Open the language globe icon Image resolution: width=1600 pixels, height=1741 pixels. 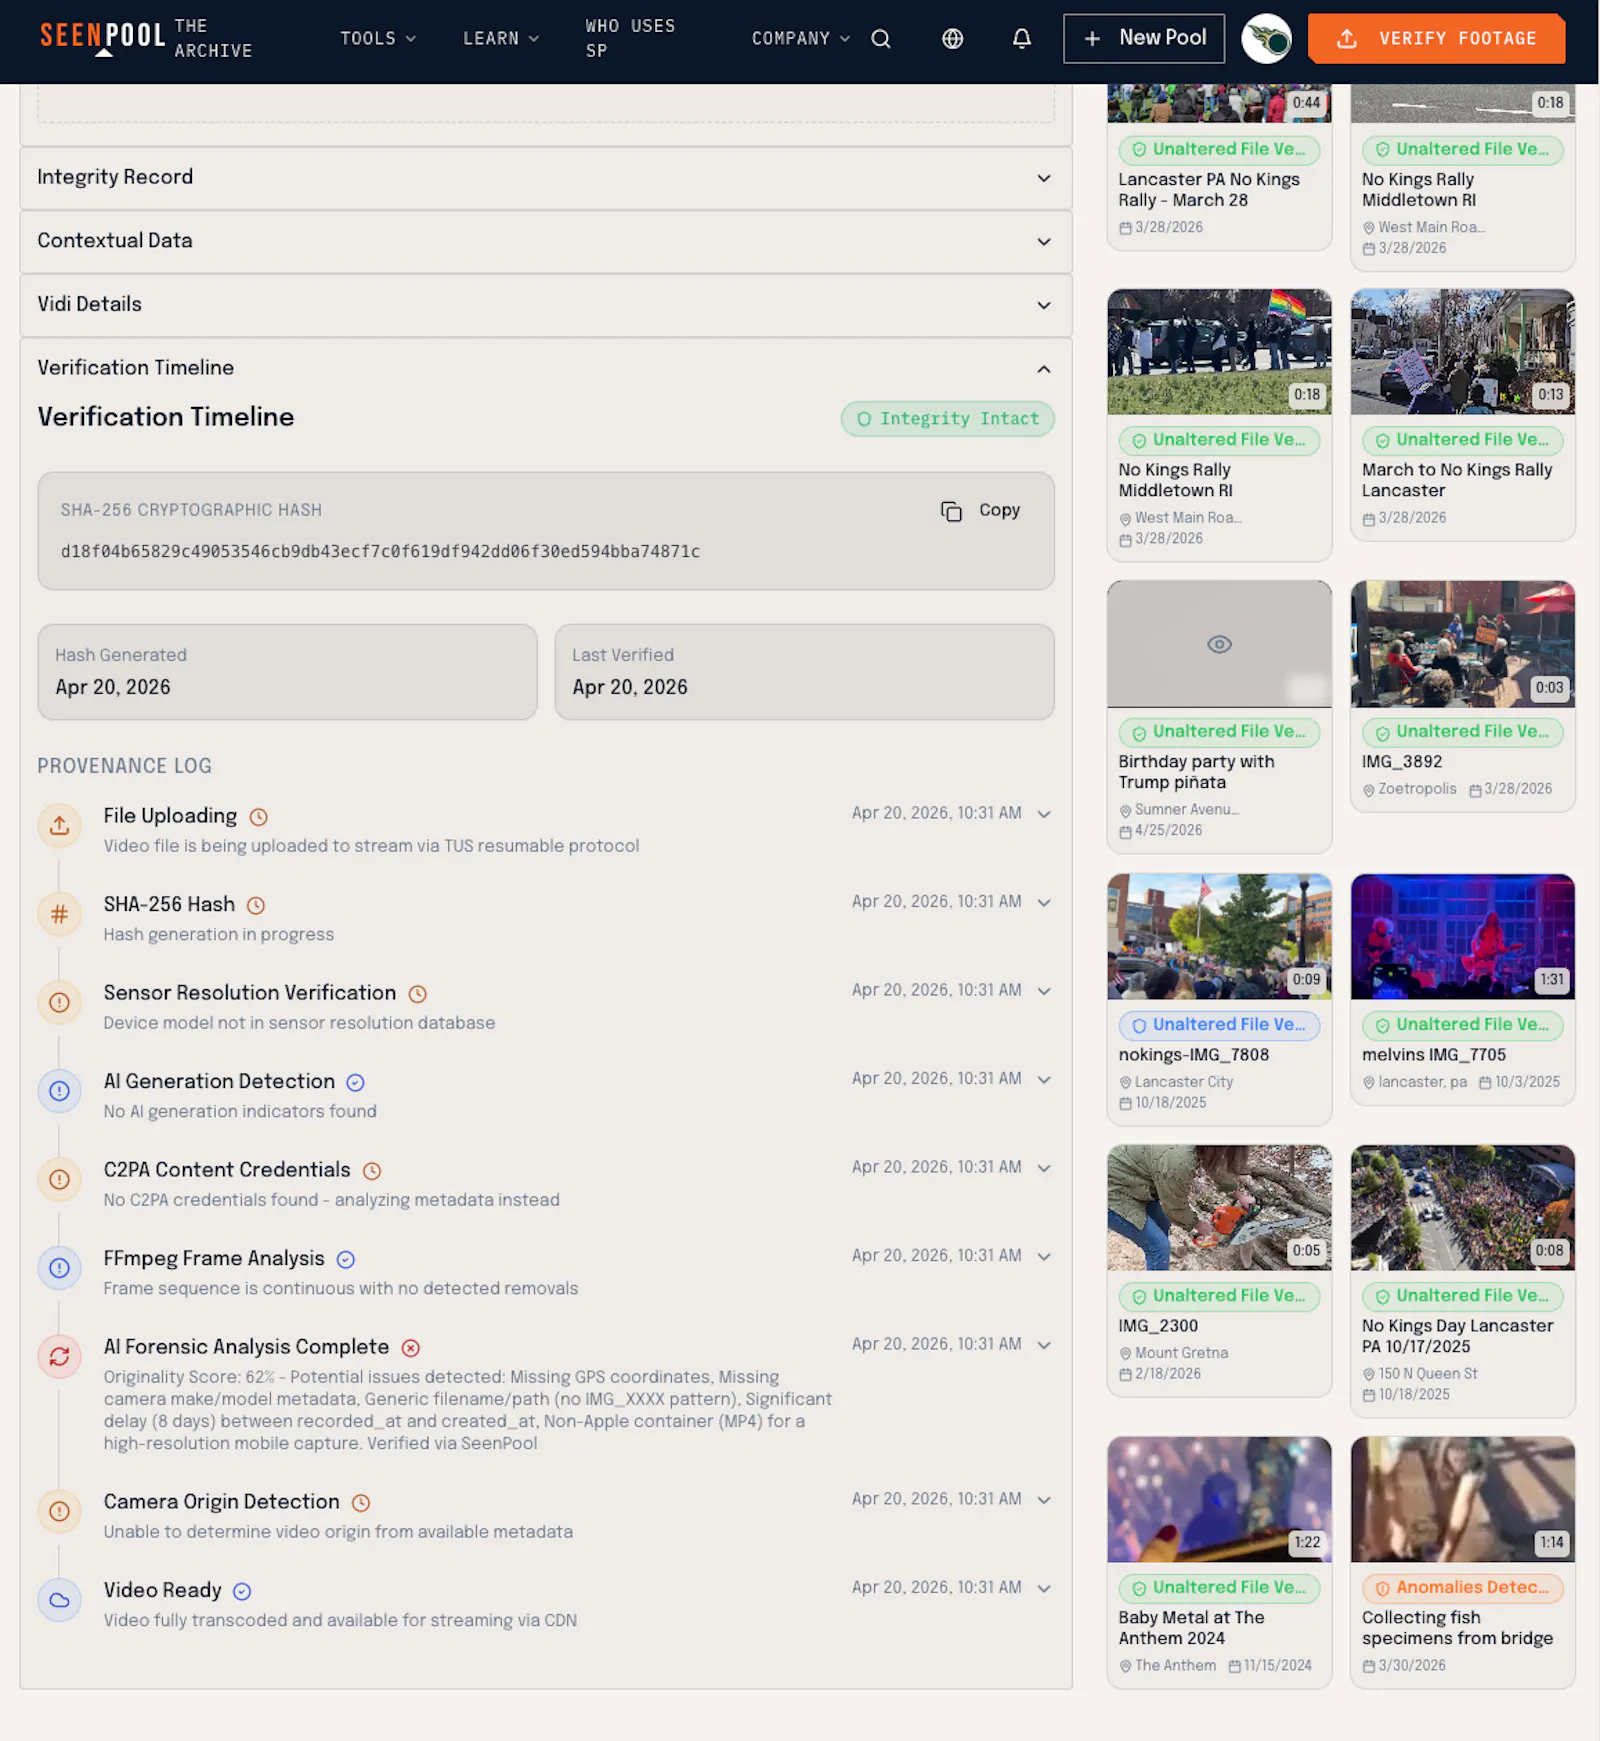point(952,39)
